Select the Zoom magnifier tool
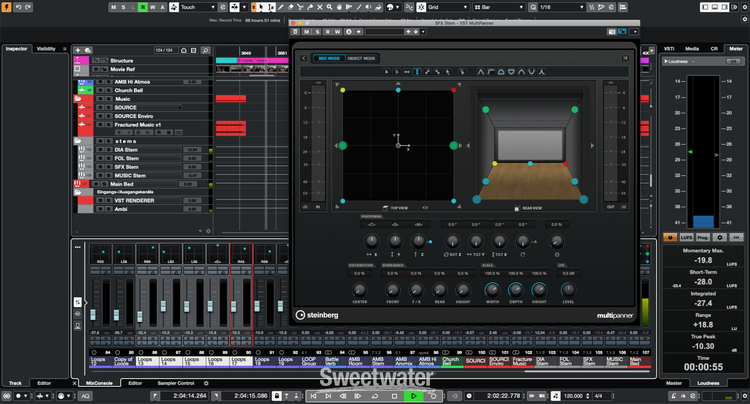The height and width of the screenshot is (404, 750). click(x=330, y=7)
